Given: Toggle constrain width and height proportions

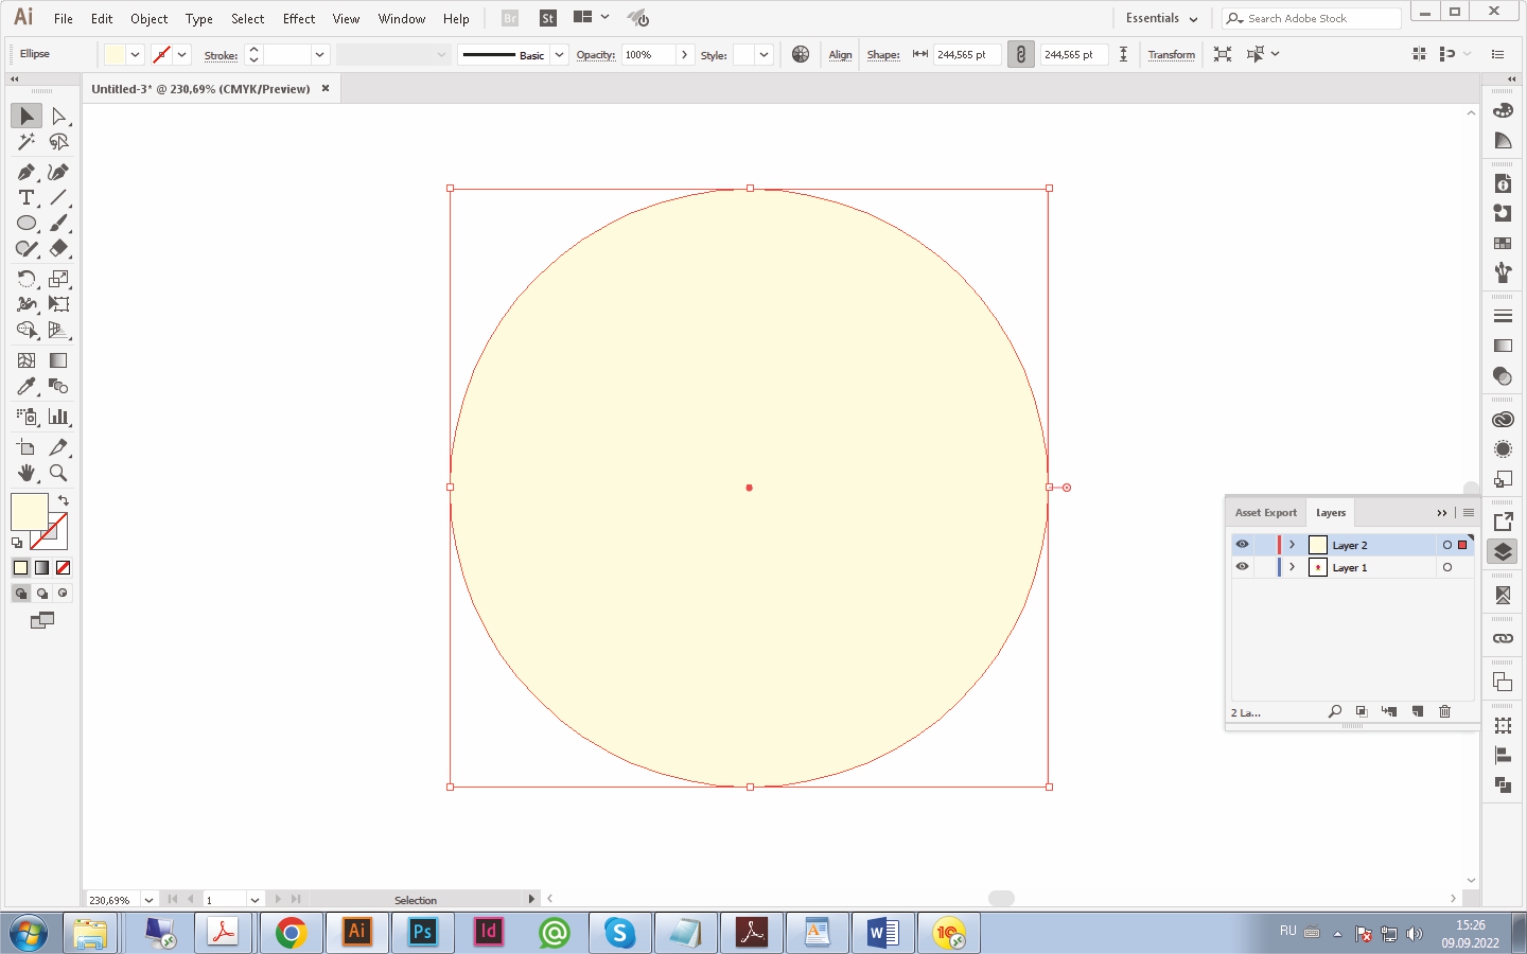Looking at the screenshot, I should [x=1020, y=55].
